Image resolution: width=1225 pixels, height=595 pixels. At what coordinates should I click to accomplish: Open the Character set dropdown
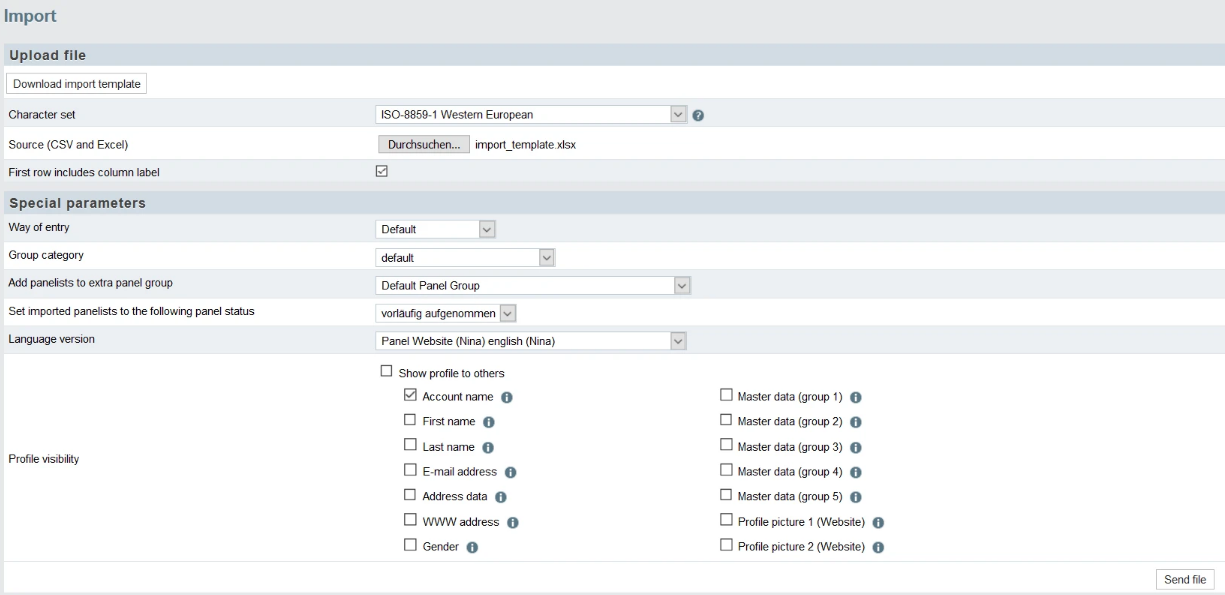(x=532, y=115)
